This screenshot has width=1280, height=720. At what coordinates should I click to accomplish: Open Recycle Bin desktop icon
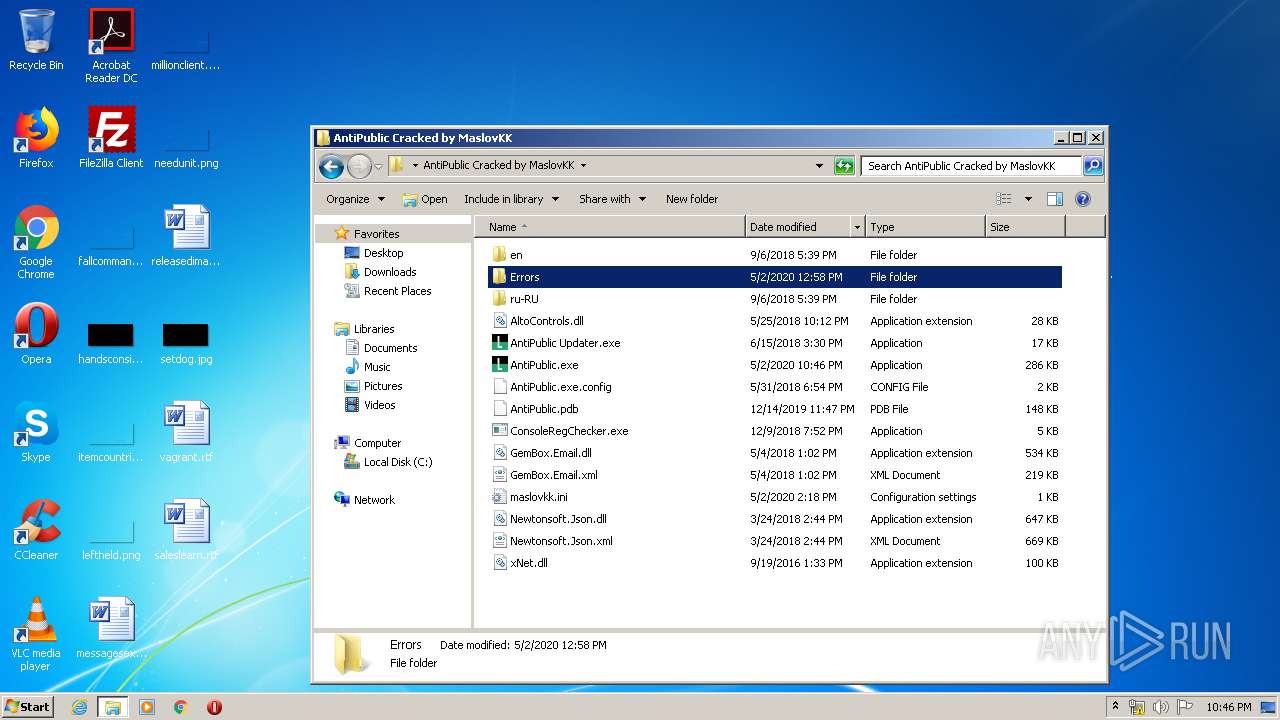[x=36, y=40]
